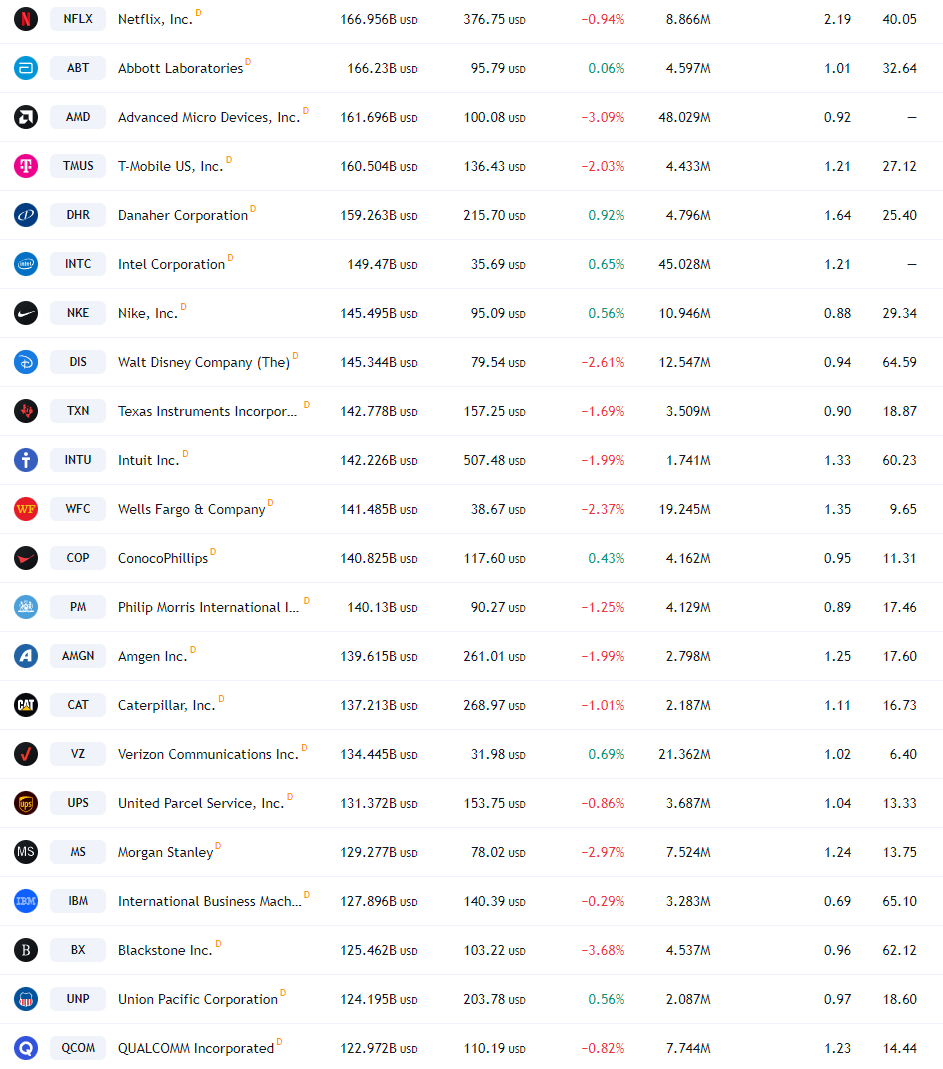Click the 2.19 relative volume for Netflix
This screenshot has width=943, height=1069.
click(837, 20)
